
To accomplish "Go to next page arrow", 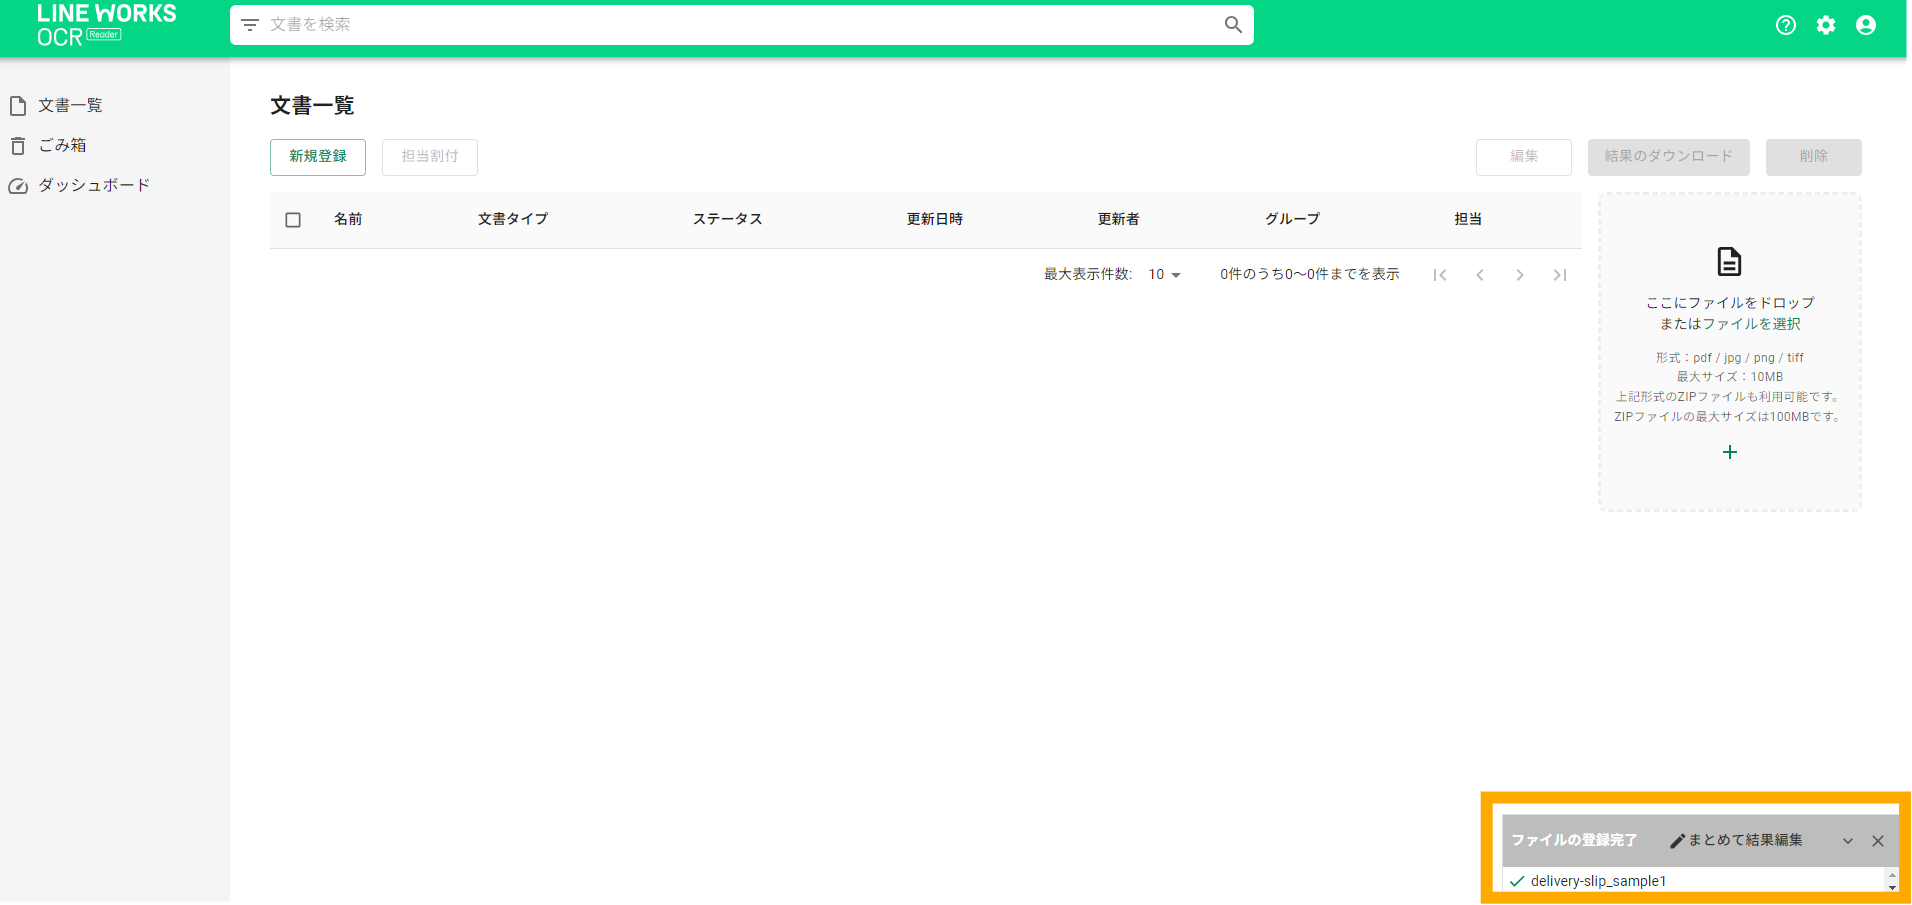I will (1520, 275).
